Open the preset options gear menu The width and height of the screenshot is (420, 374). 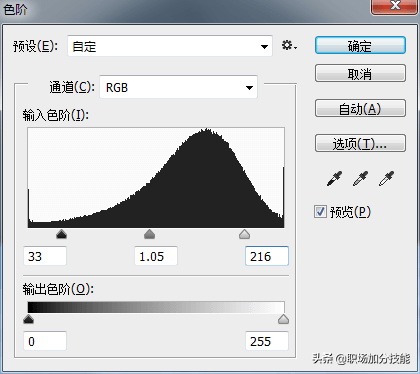(x=289, y=46)
